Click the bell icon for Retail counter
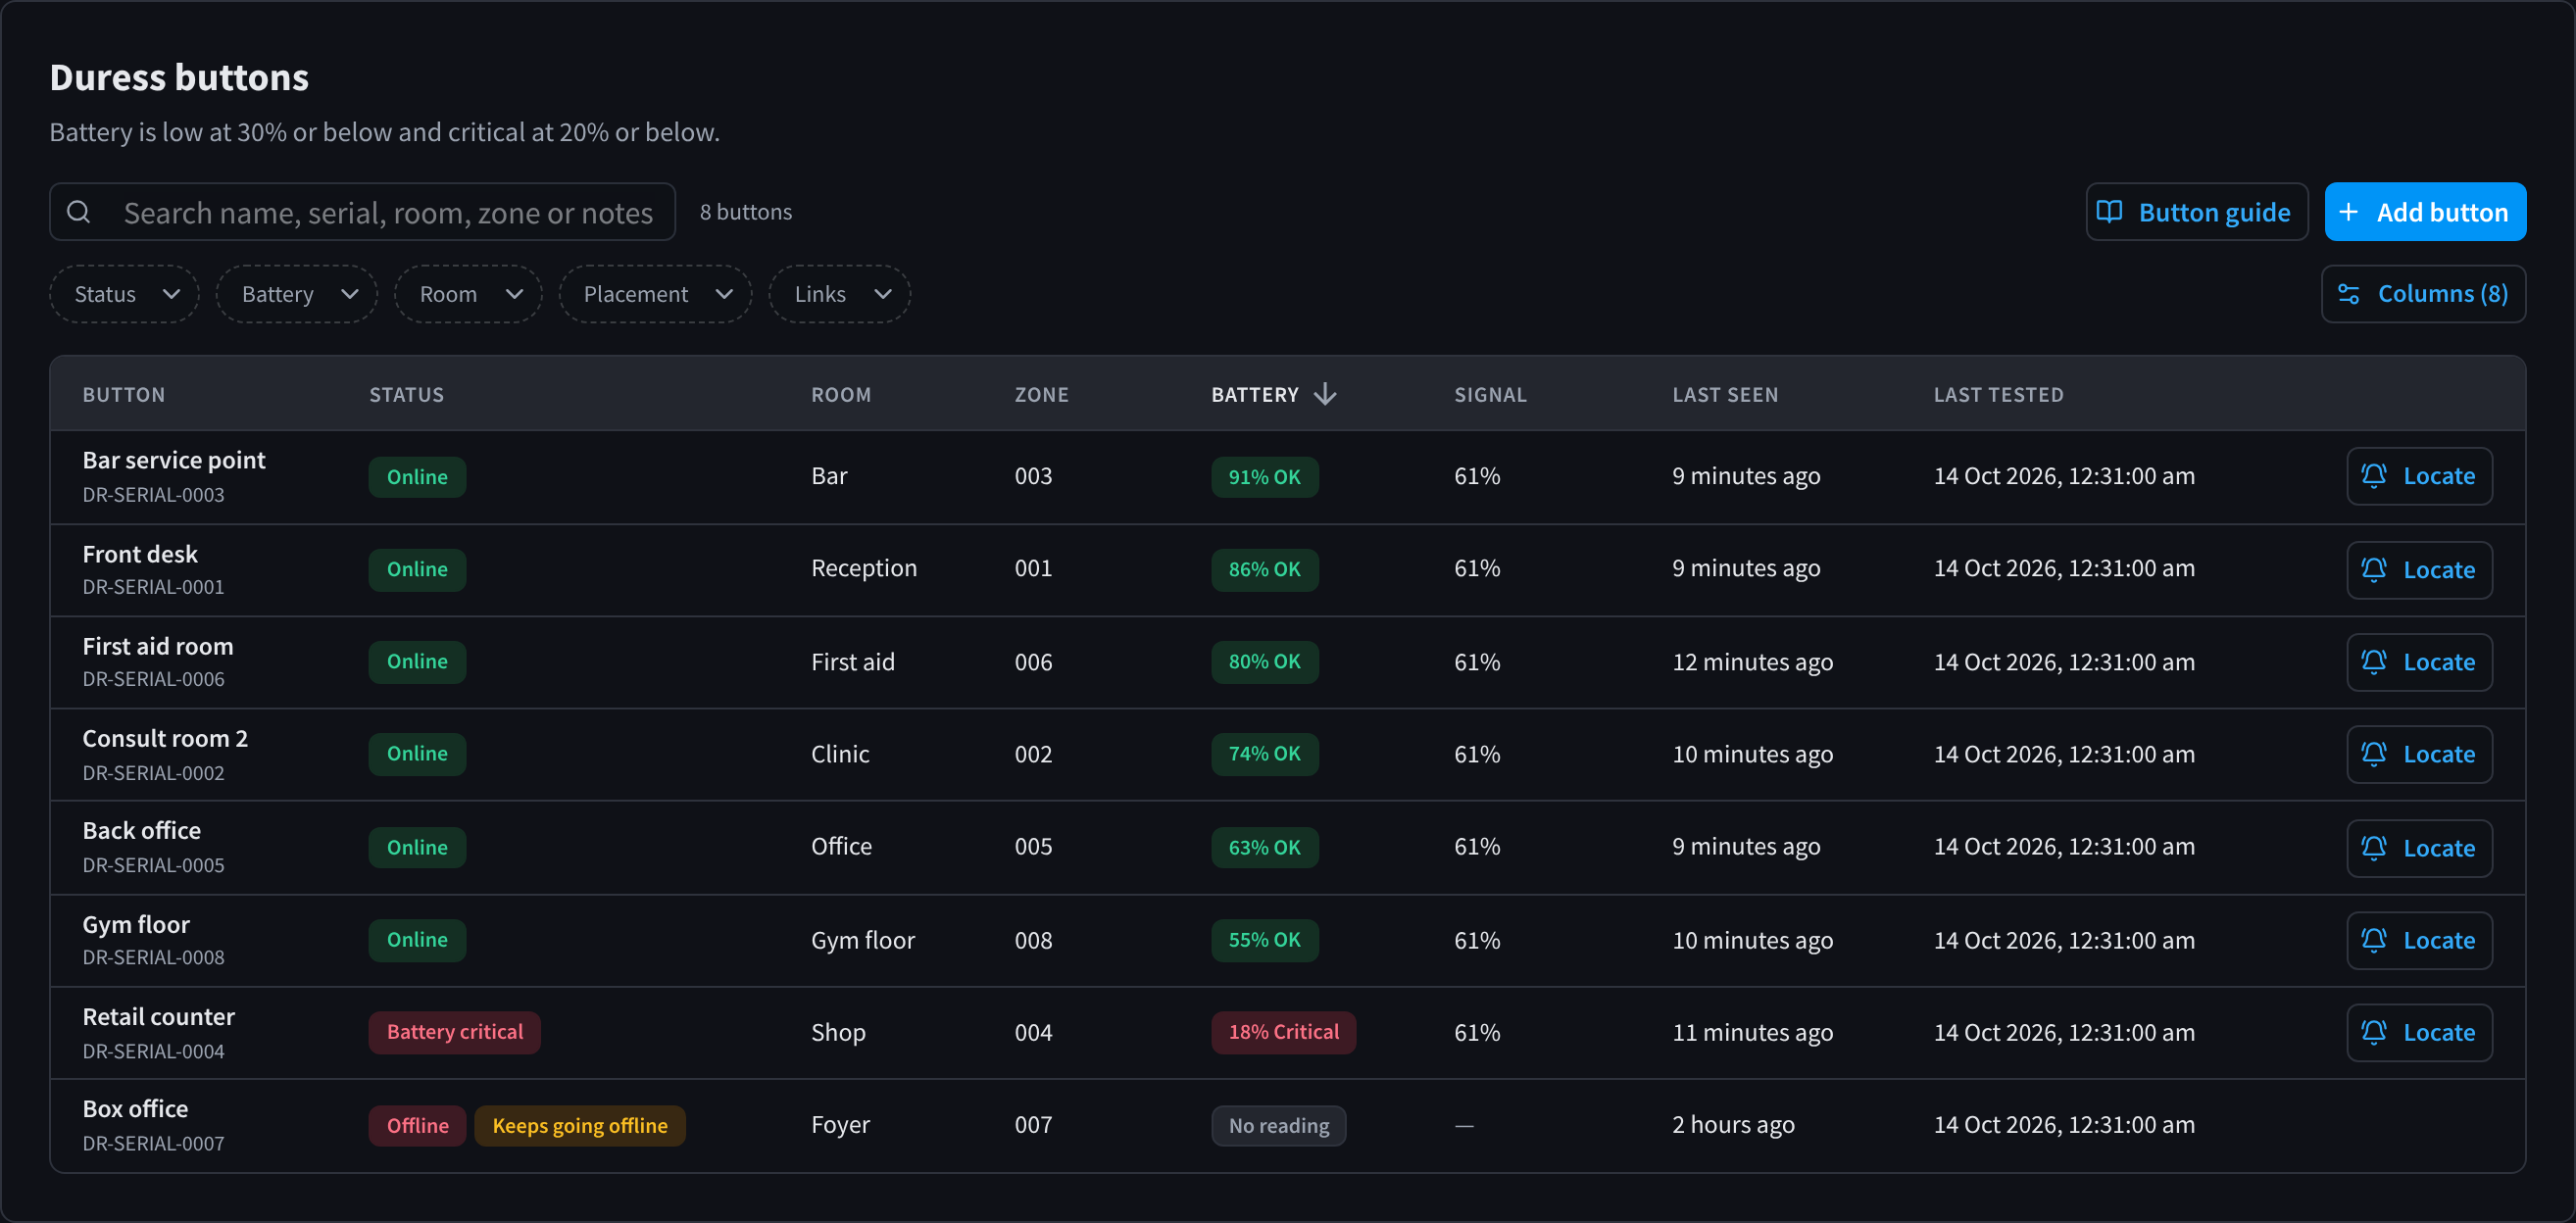2576x1223 pixels. [x=2374, y=1032]
